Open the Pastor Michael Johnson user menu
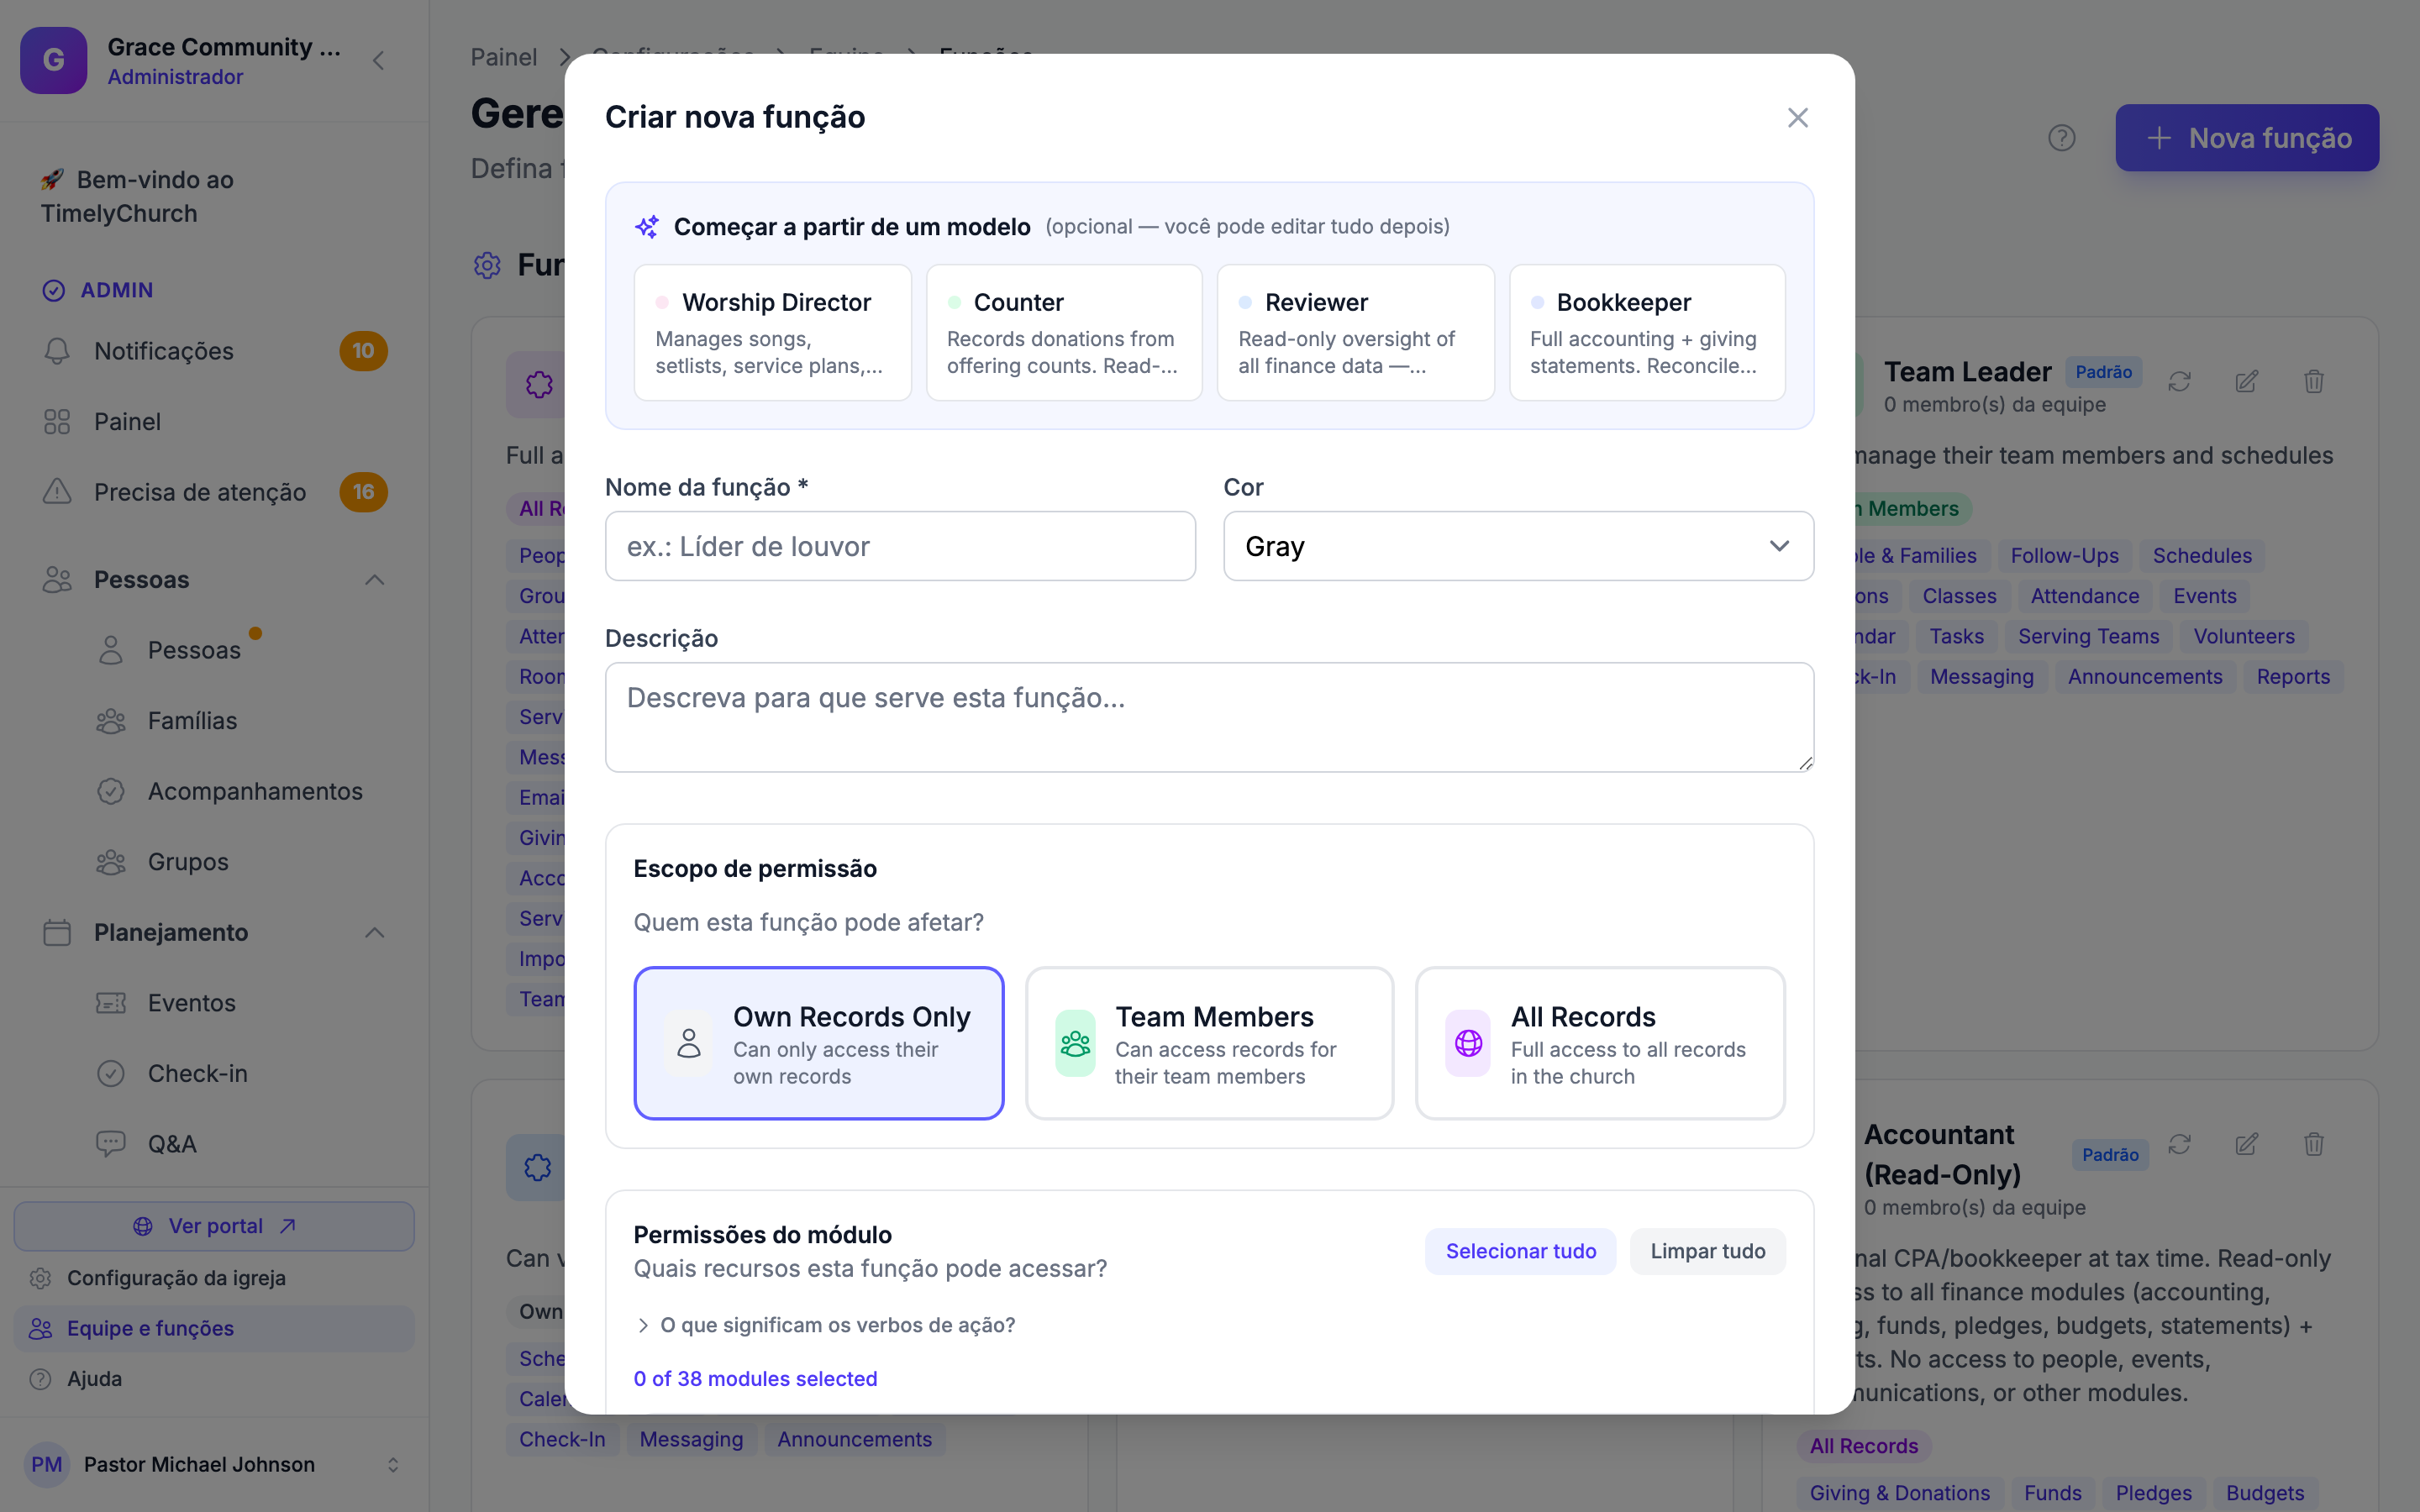 pos(214,1464)
